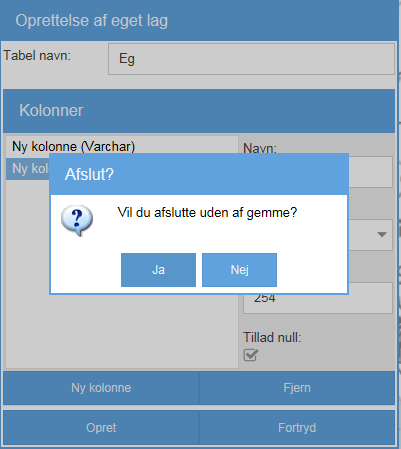Image resolution: width=401 pixels, height=449 pixels.
Task: Click the Kolonner section header
Action: tap(199, 111)
